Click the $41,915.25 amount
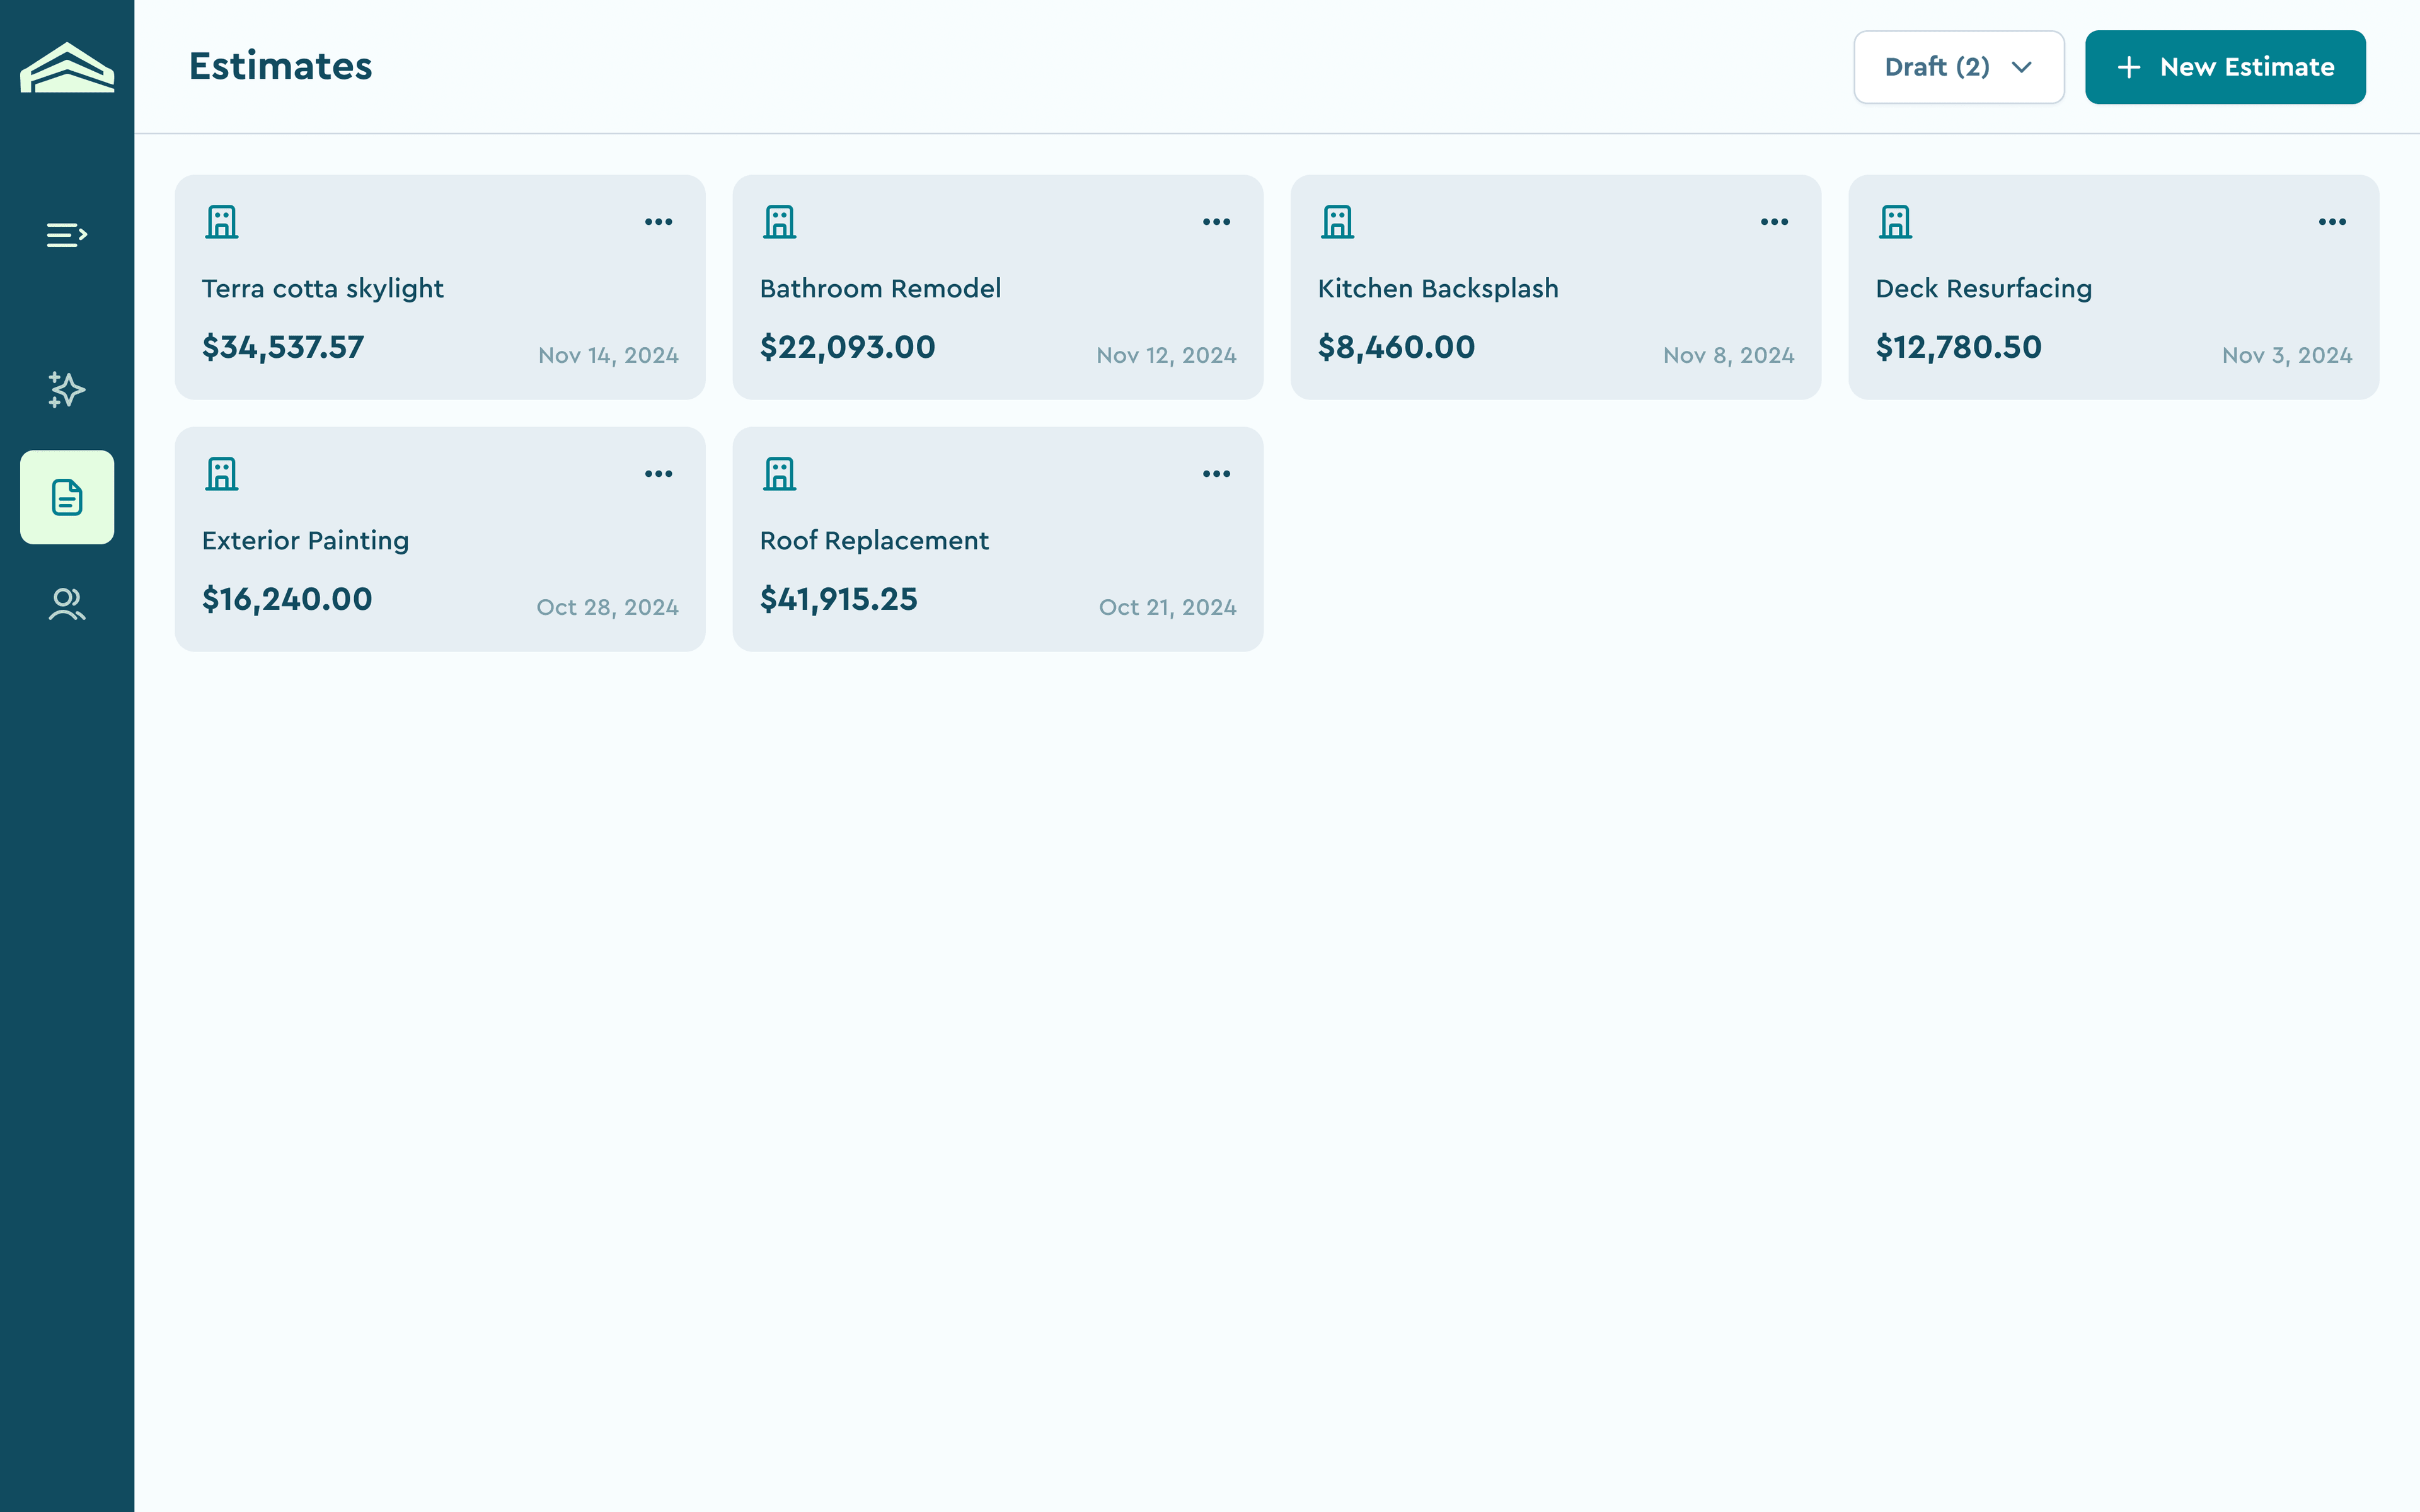 pos(839,599)
